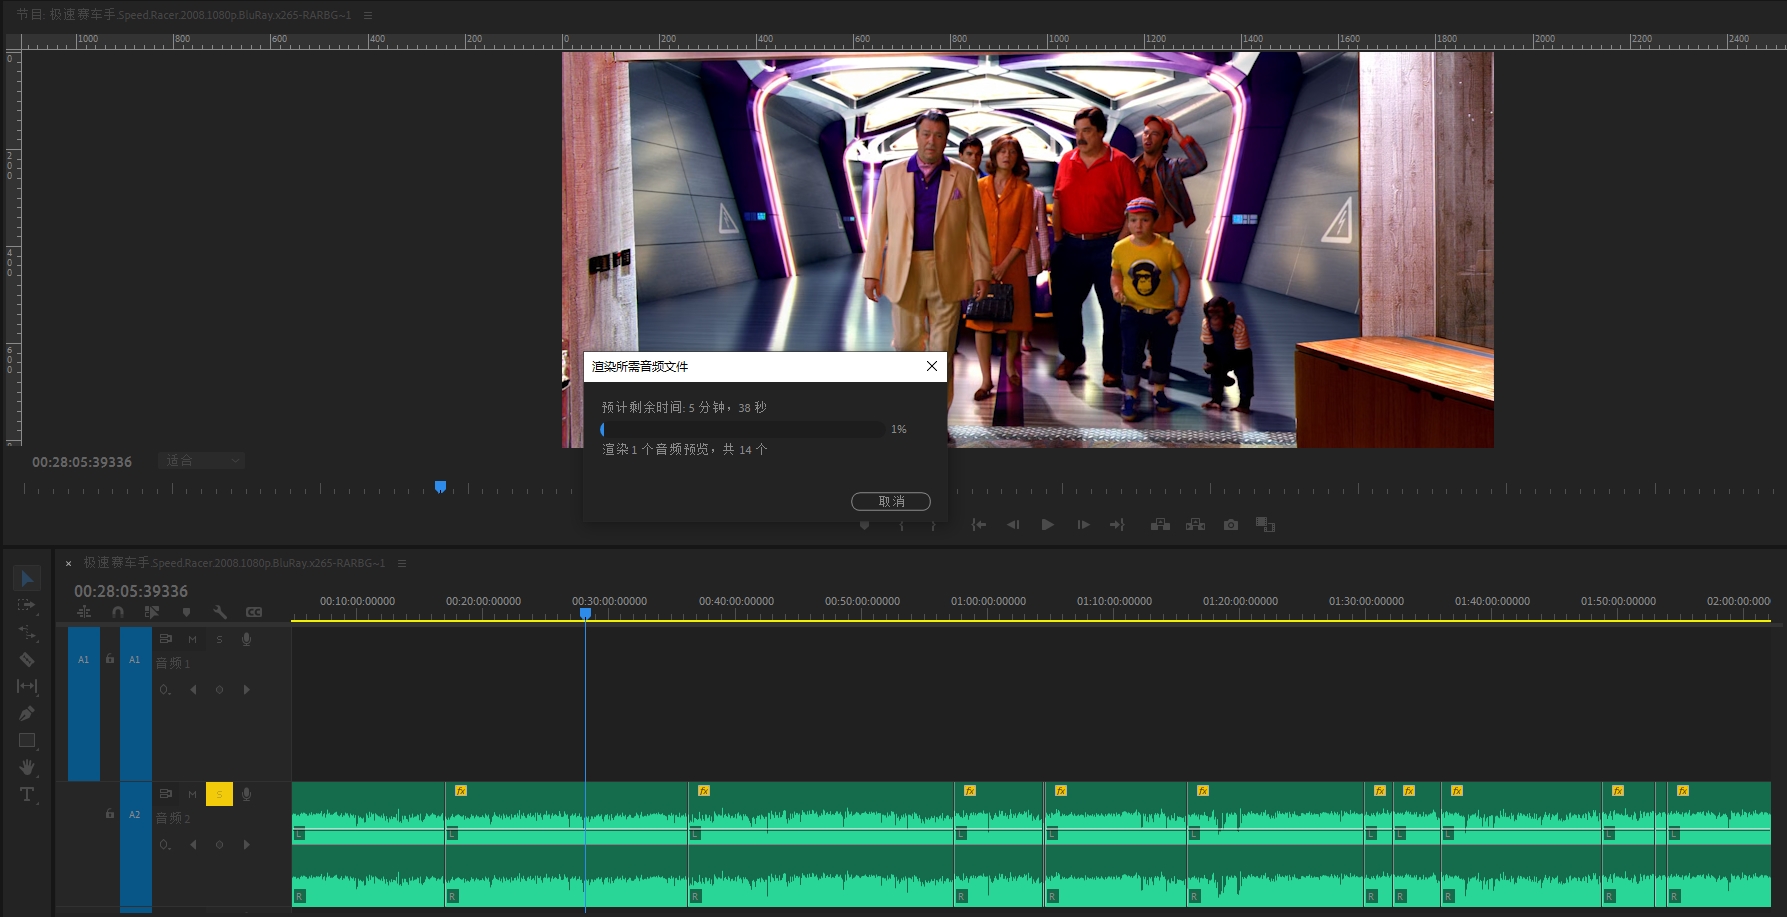Select the Razor tool in toolbar

click(x=27, y=659)
